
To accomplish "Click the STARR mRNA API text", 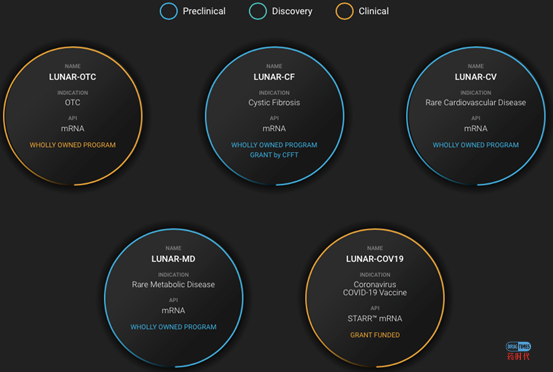I will click(375, 318).
